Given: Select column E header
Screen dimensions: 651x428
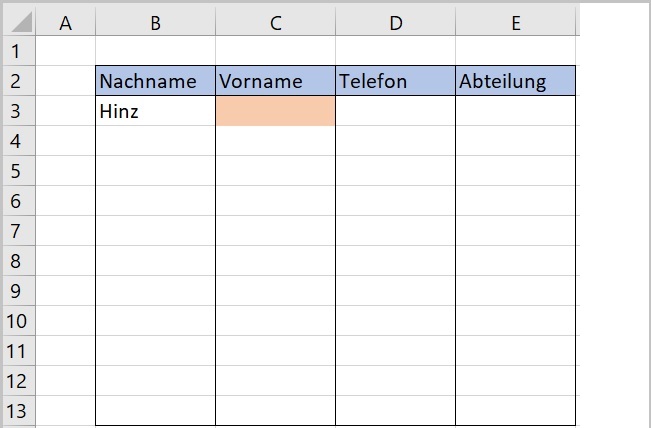Looking at the screenshot, I should pyautogui.click(x=515, y=22).
